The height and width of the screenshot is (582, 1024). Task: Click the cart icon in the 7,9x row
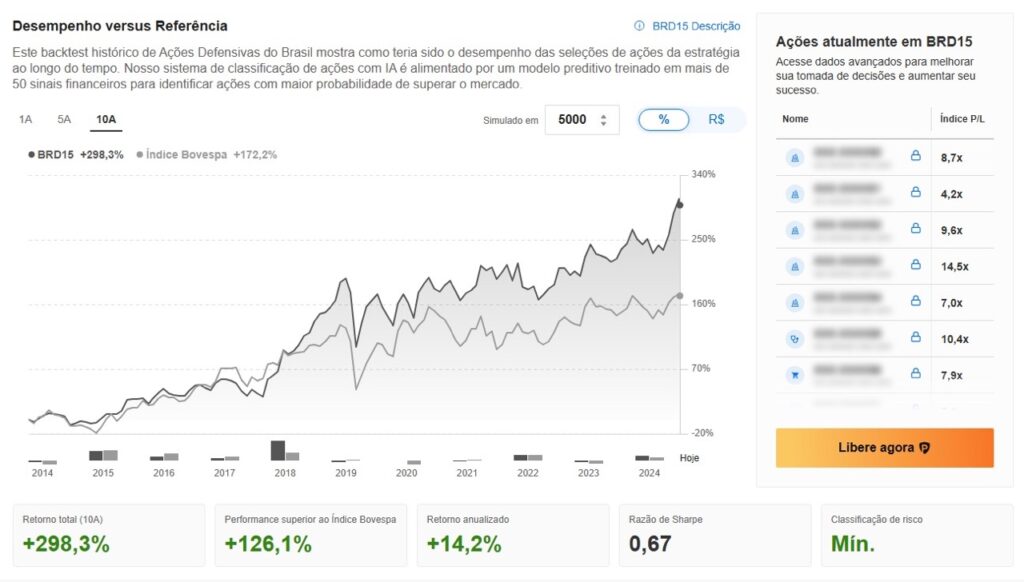[795, 375]
